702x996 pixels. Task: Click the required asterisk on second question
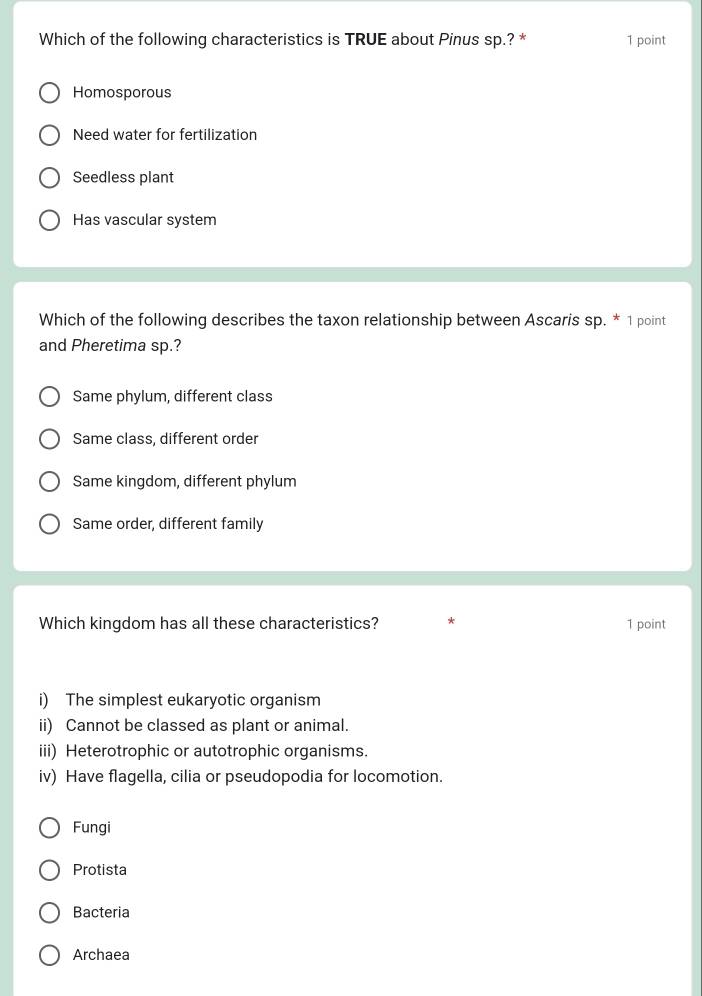[x=616, y=319]
